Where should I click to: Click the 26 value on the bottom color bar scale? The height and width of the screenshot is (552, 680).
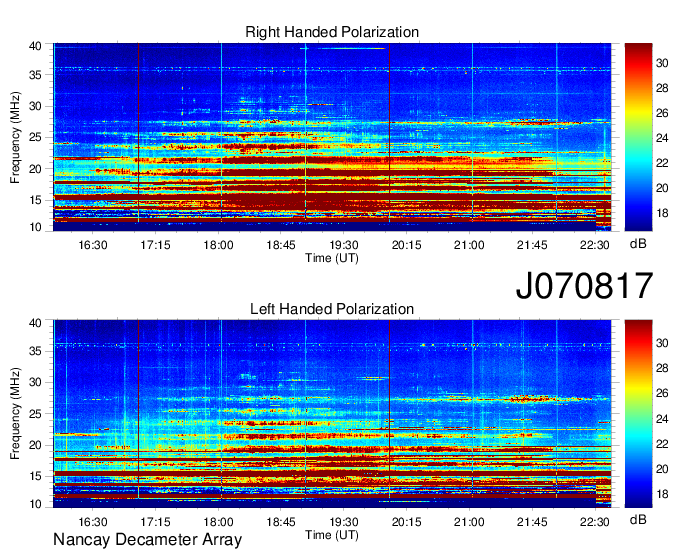point(662,393)
